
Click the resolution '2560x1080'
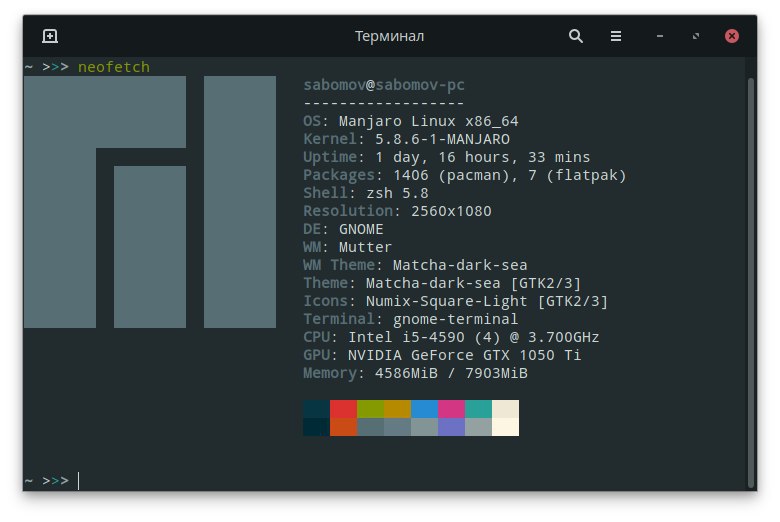451,211
